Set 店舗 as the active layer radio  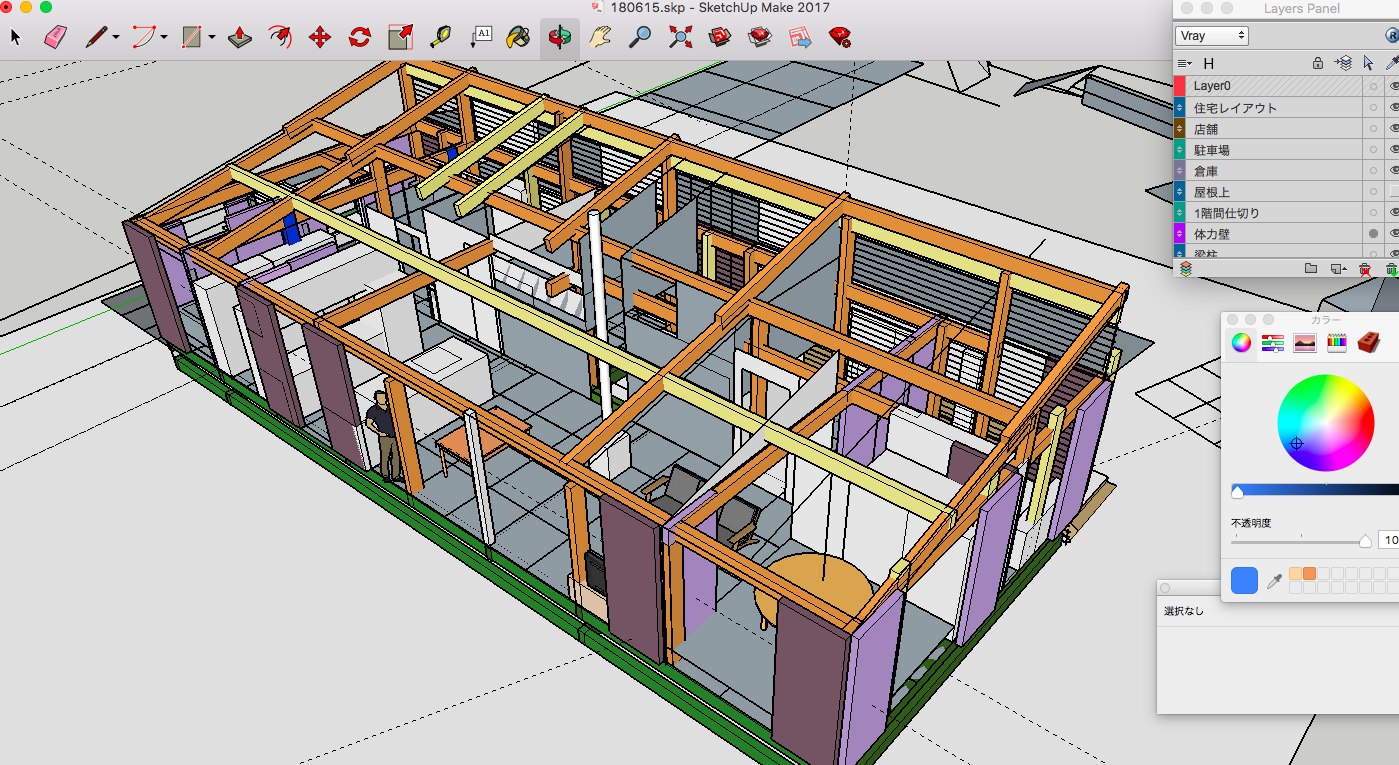[1373, 129]
